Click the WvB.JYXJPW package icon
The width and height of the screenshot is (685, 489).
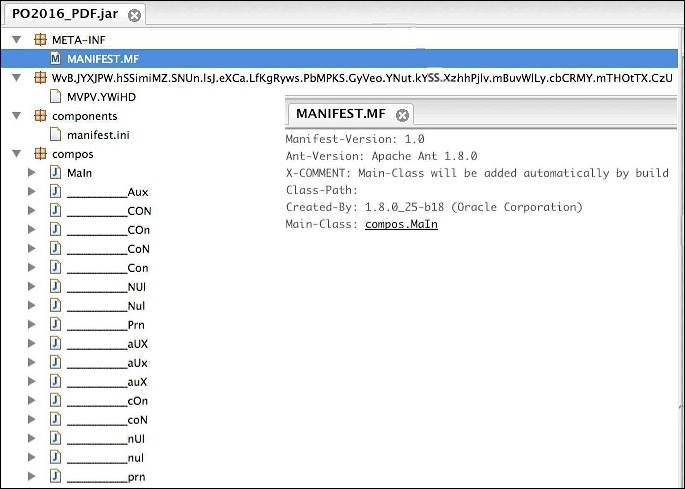[x=40, y=78]
